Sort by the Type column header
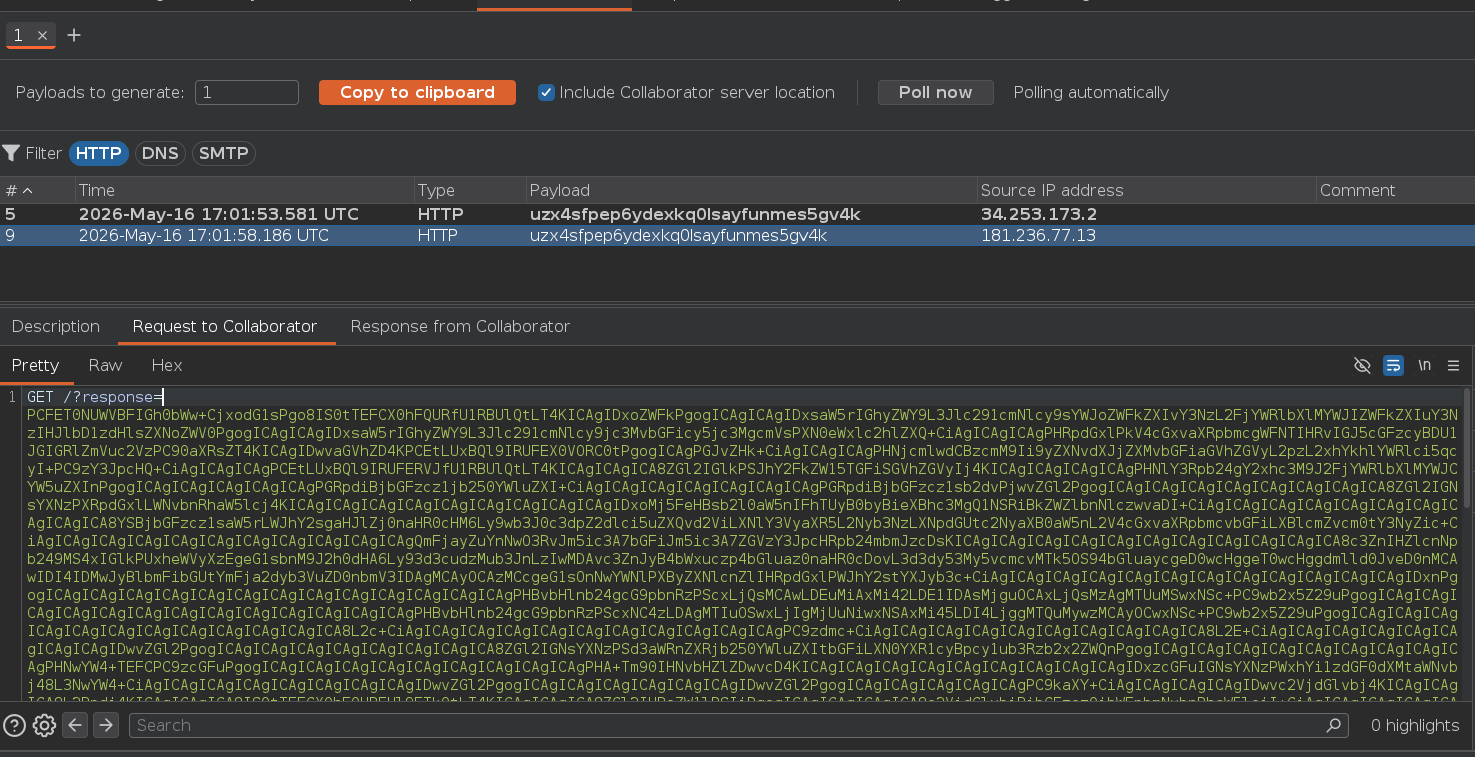This screenshot has height=757, width=1475. (x=470, y=190)
